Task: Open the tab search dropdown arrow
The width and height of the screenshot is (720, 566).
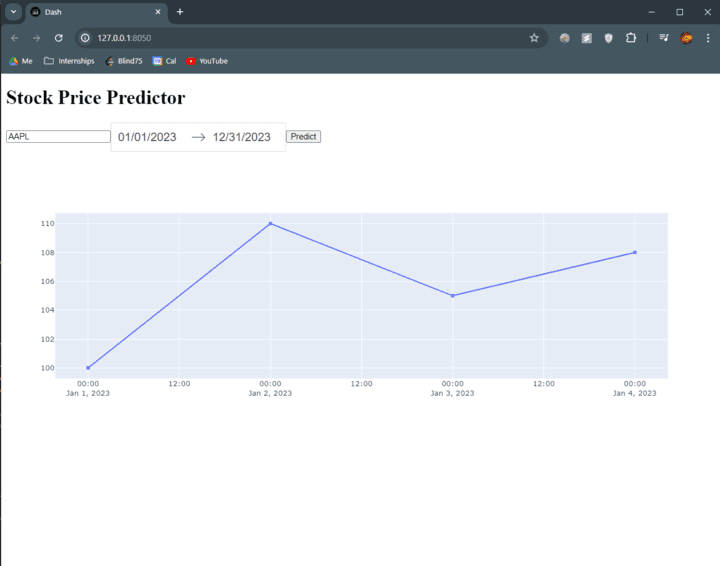Action: pyautogui.click(x=13, y=12)
